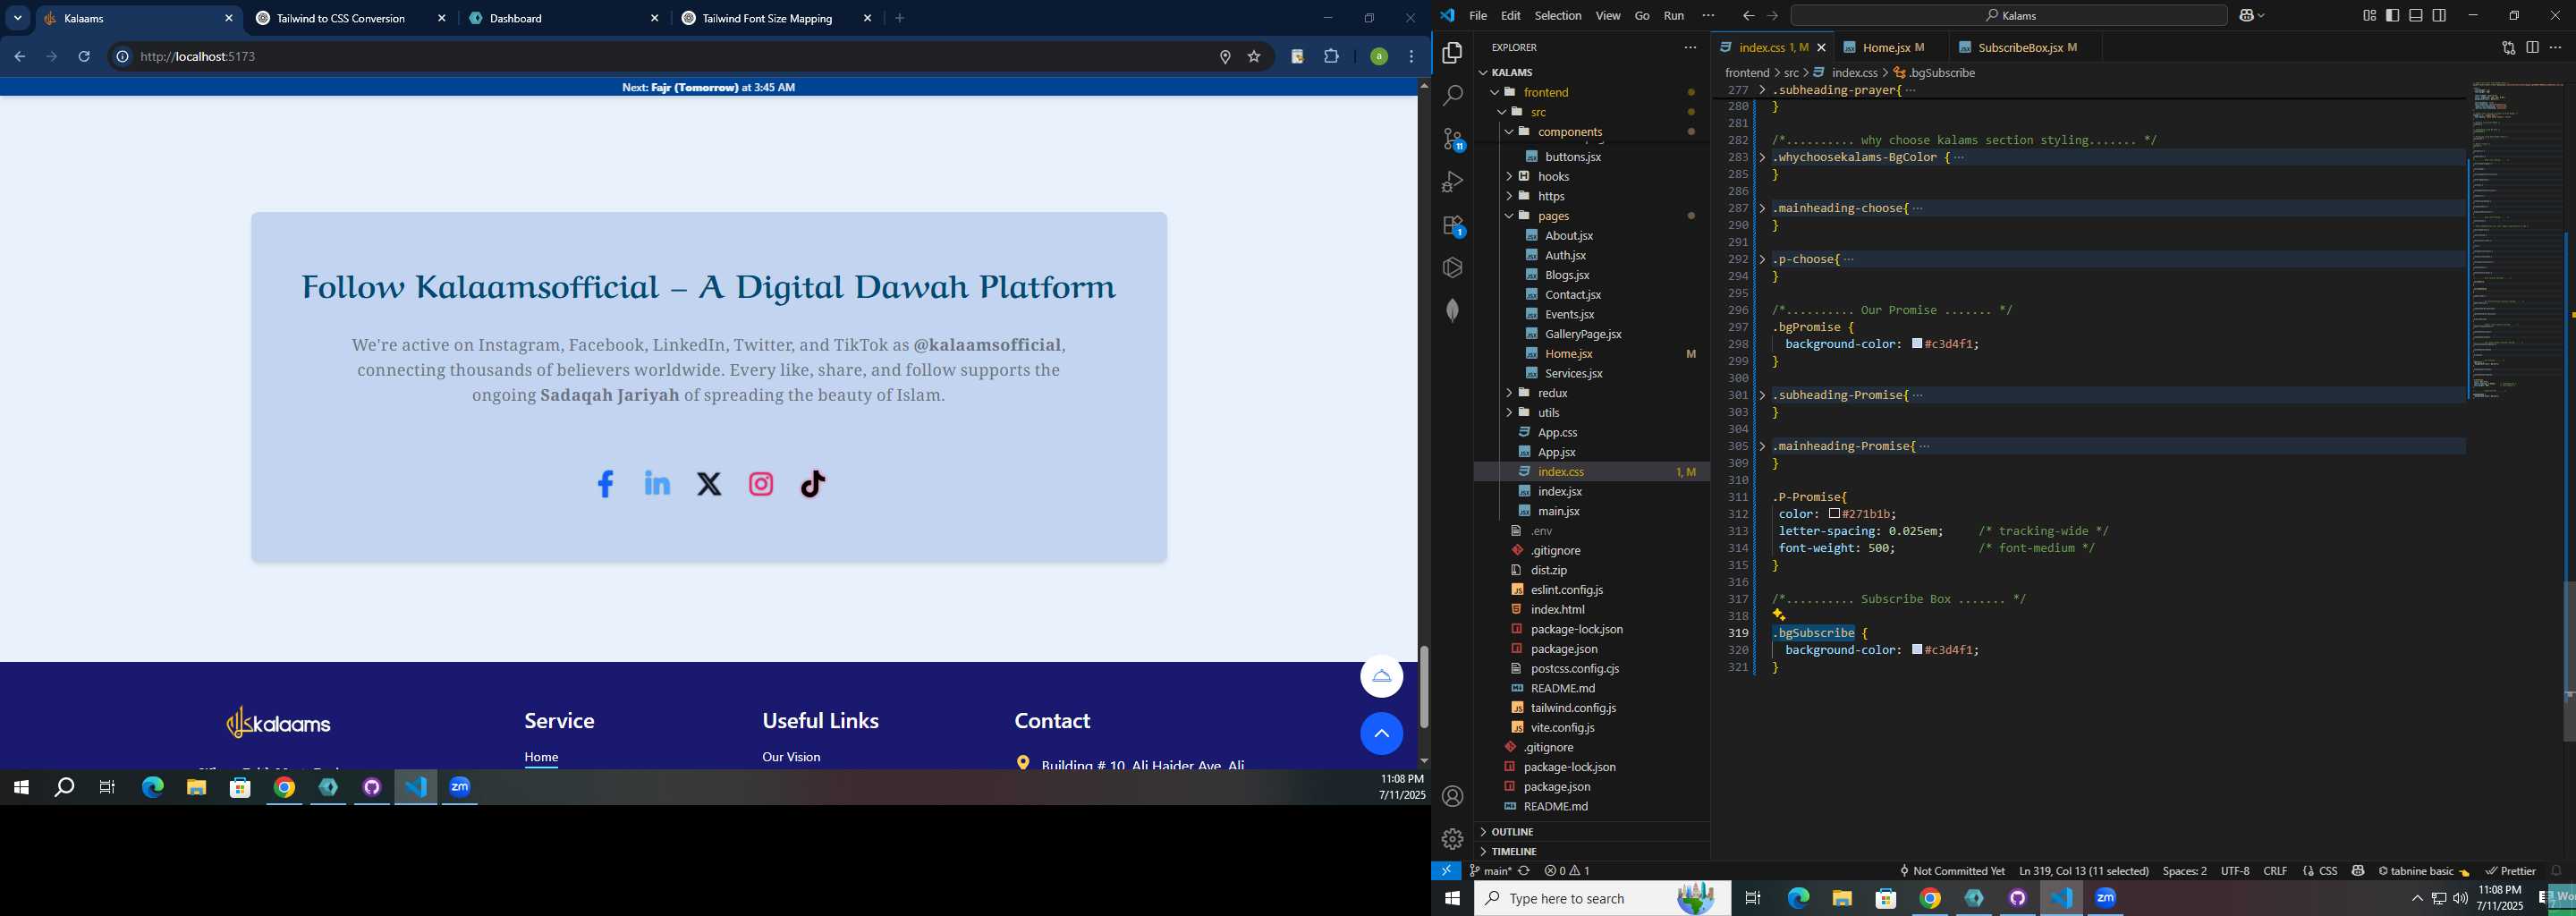Open Copilot chat icon in title bar
The image size is (2576, 916).
point(2247,15)
